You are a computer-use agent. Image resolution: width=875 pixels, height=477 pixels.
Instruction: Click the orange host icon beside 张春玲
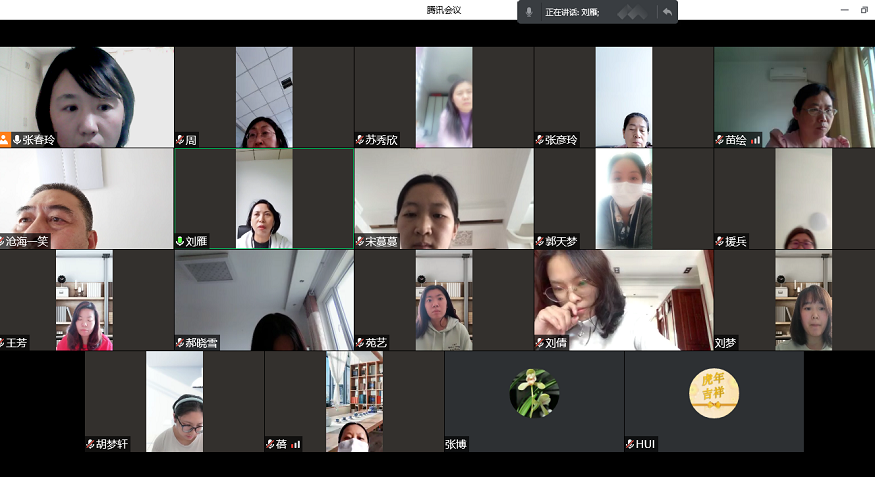click(5, 140)
